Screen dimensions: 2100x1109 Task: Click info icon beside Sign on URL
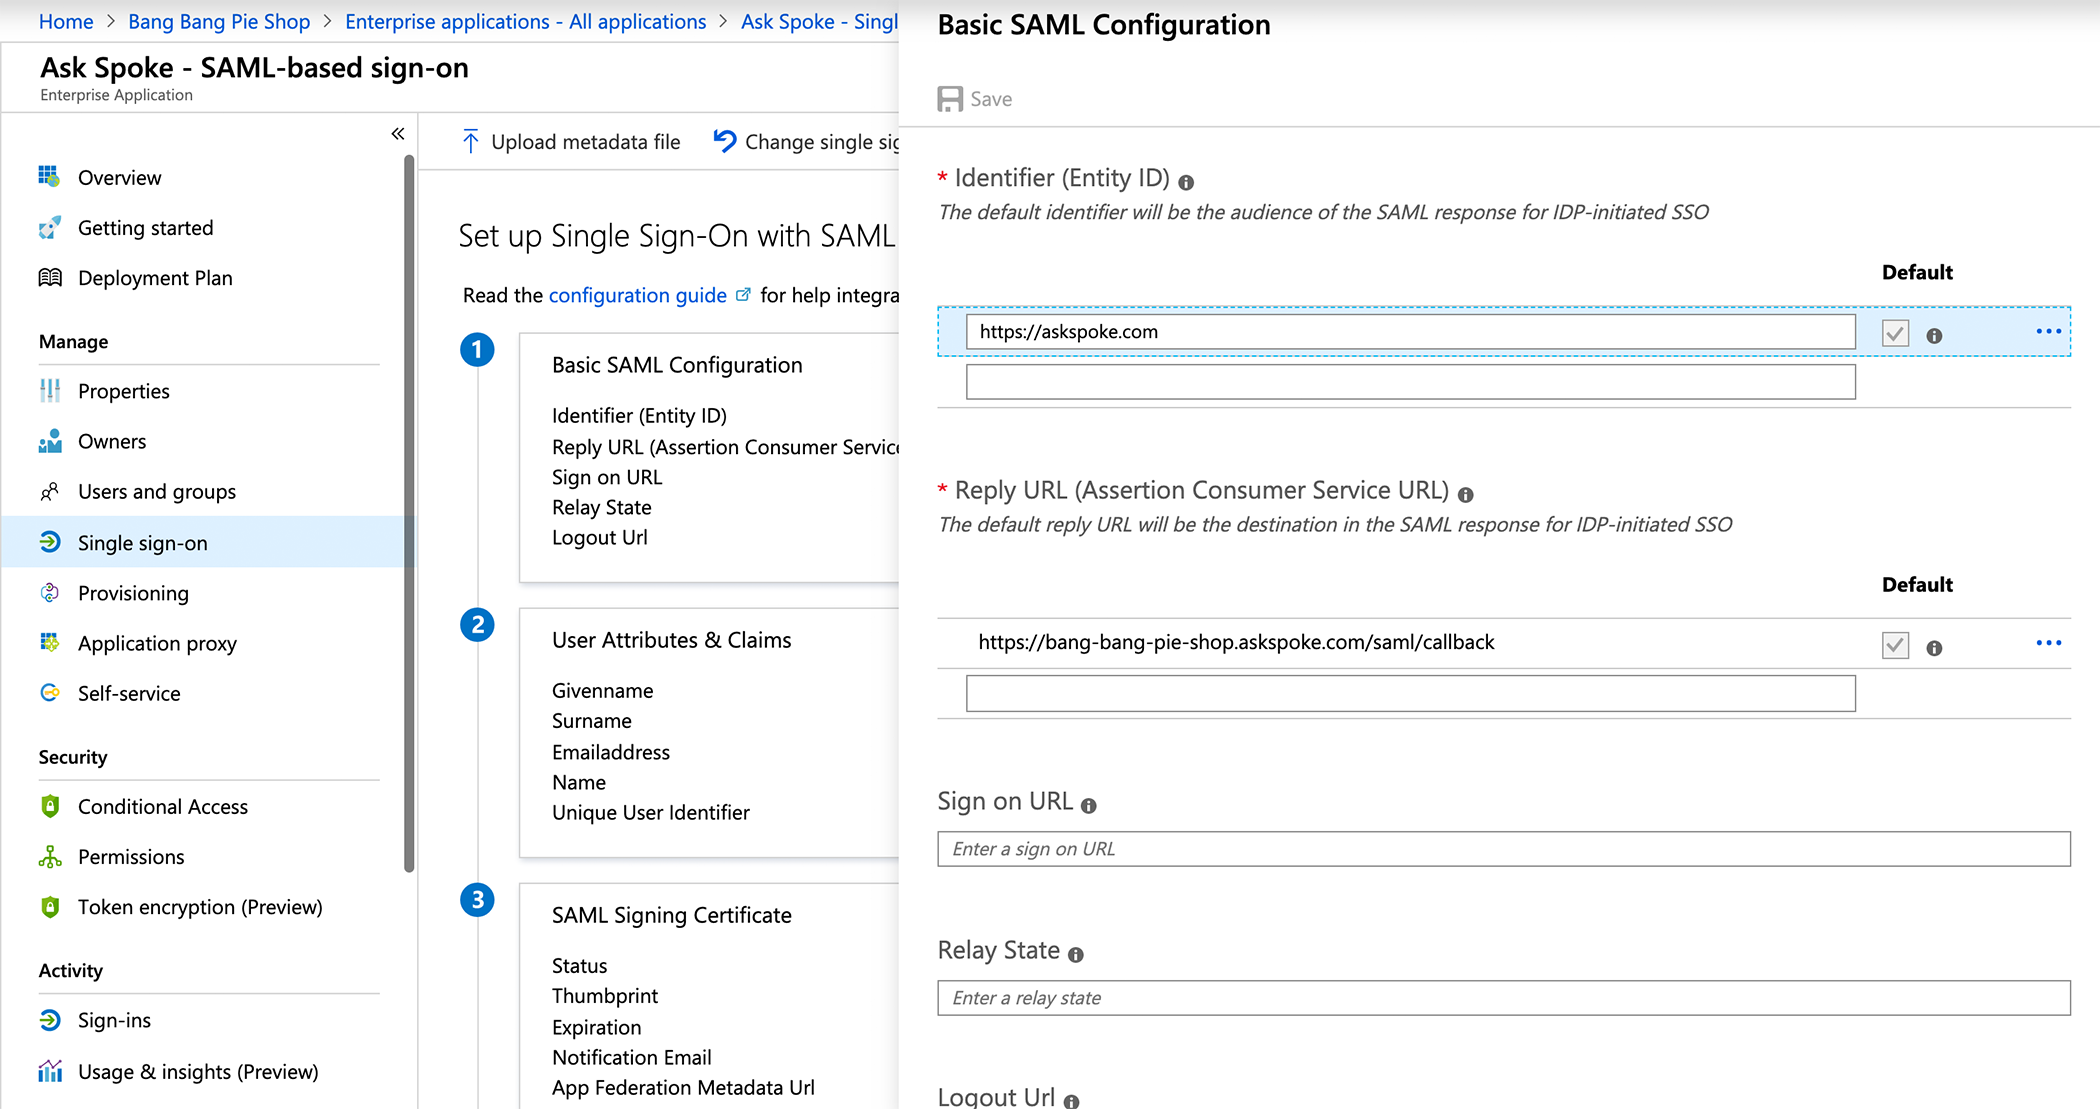[x=1088, y=806]
